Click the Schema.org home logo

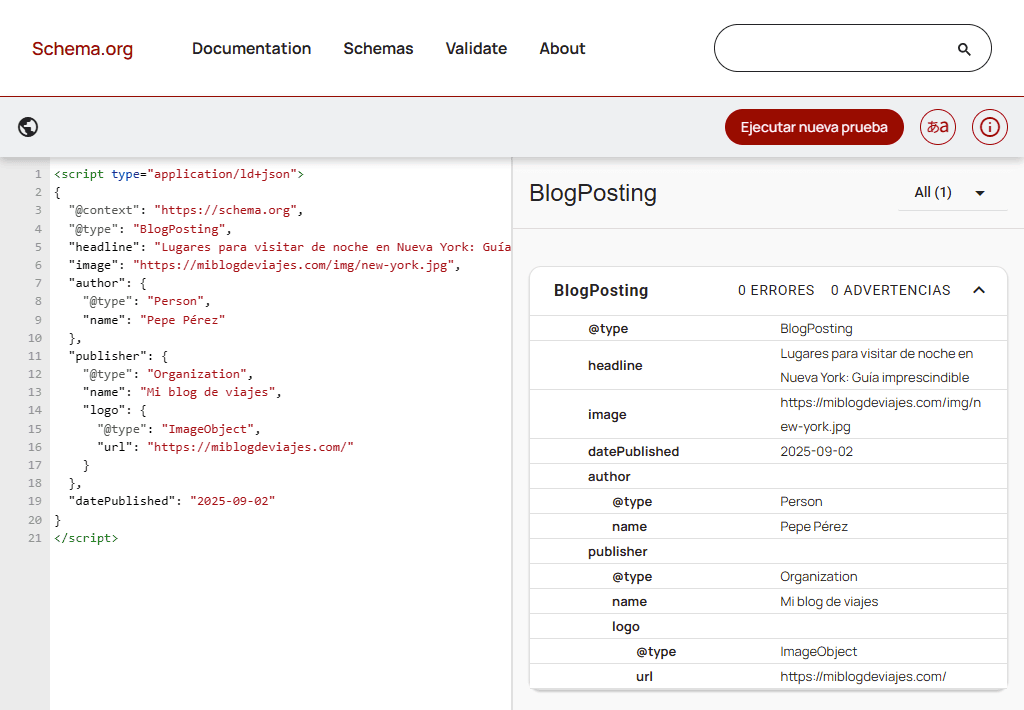[82, 49]
